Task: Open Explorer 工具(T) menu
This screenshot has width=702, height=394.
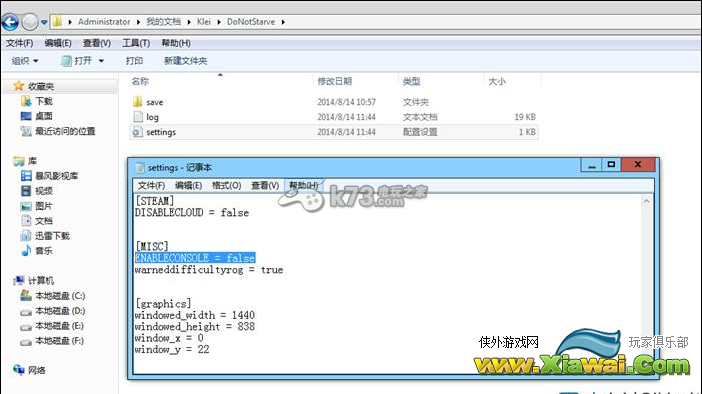Action: coord(136,43)
